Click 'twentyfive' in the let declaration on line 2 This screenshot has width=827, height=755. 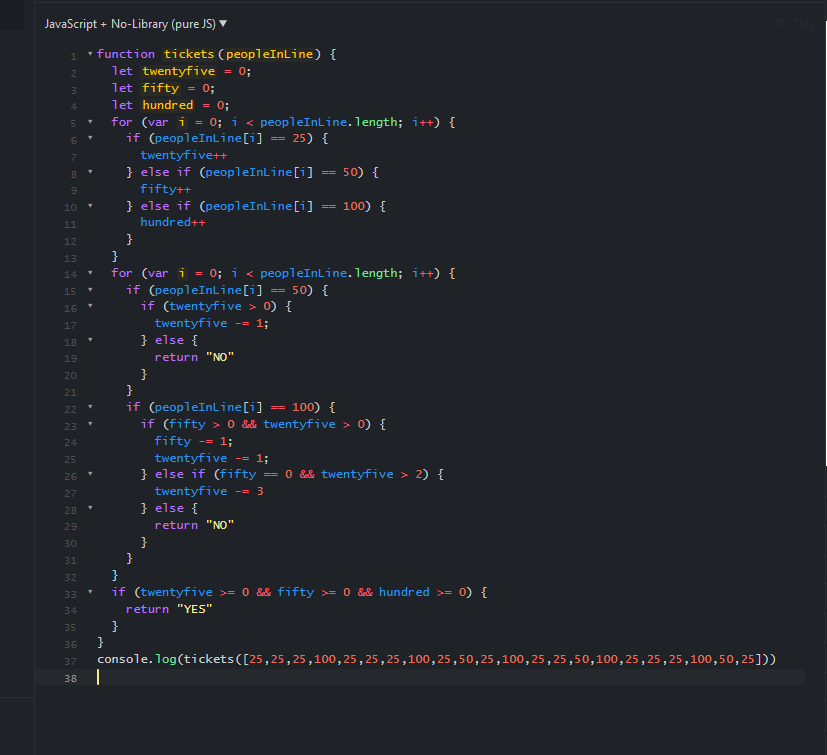(179, 71)
